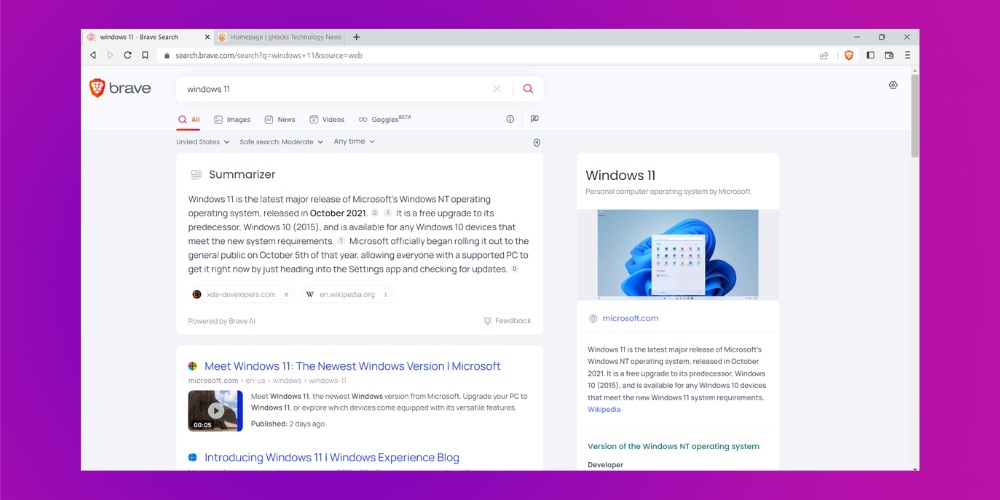1000x500 pixels.
Task: Bookmark this page using the bookmark icon
Action: [145, 55]
